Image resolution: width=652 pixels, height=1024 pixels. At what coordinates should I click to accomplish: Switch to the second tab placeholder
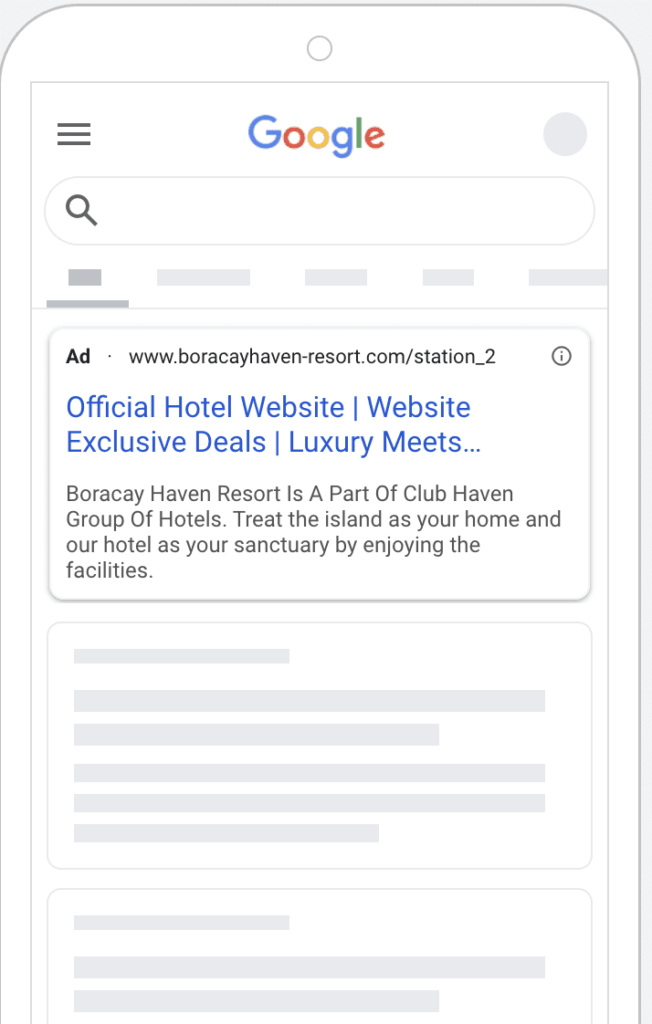coord(203,278)
